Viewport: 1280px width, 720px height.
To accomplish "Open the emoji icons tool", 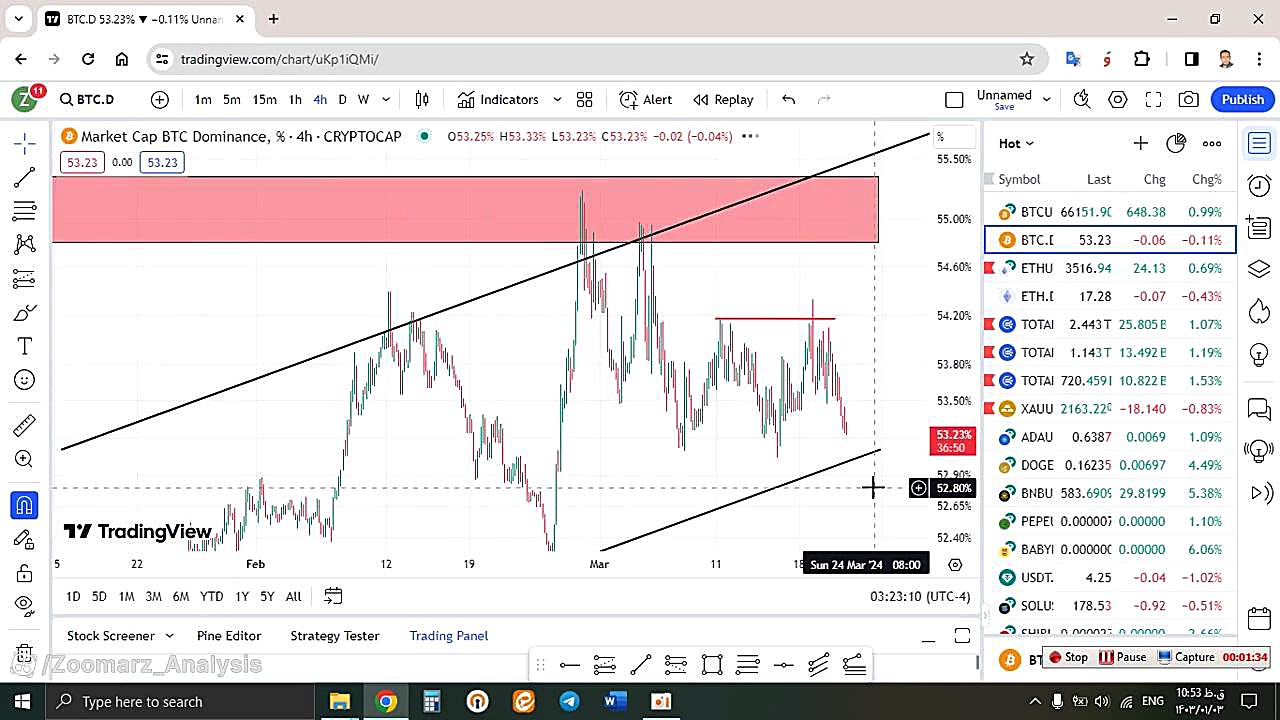I will 25,380.
